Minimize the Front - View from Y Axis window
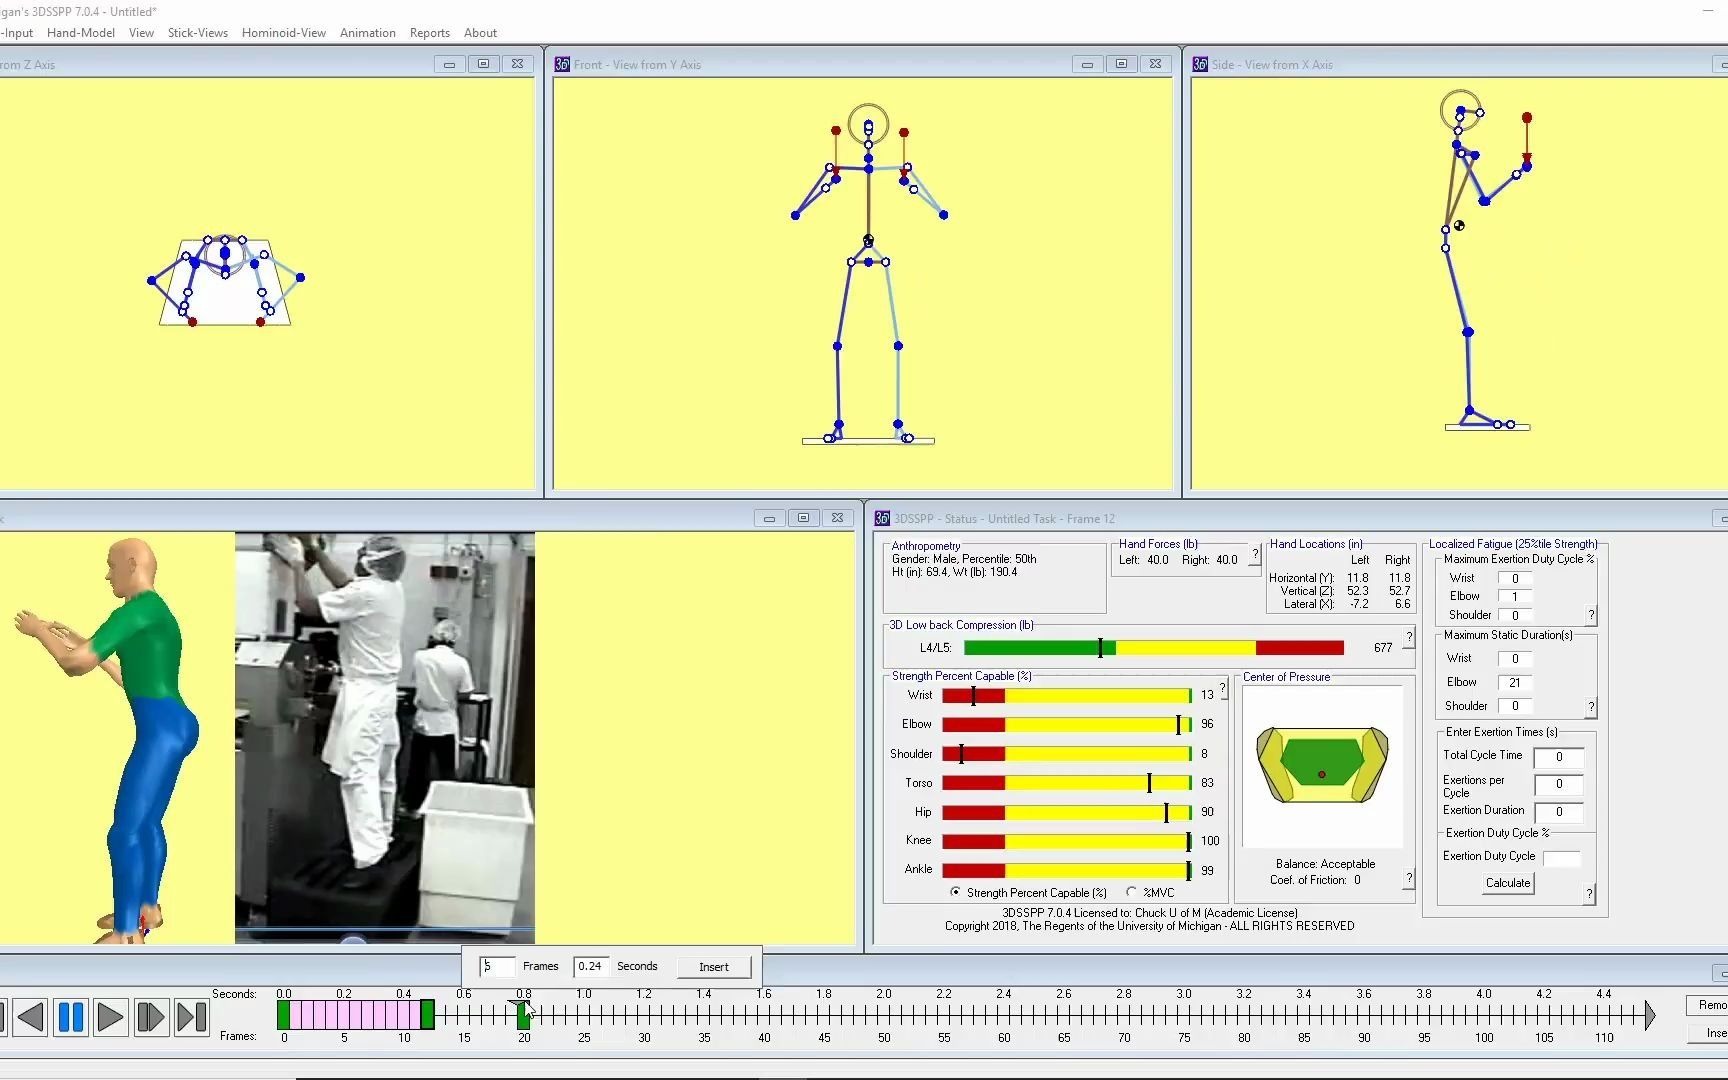1728x1080 pixels. (x=1087, y=64)
